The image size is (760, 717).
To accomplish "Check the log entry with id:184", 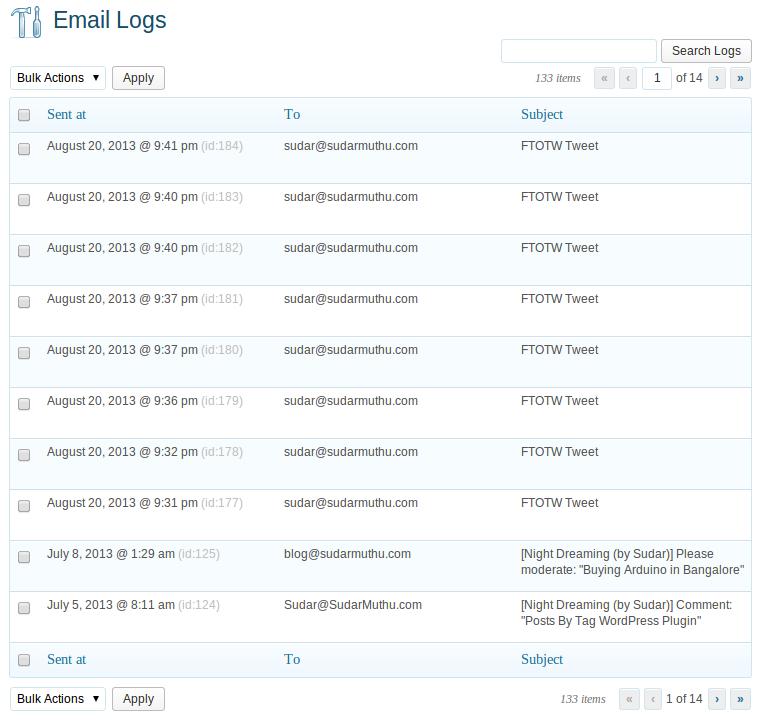I will 24,149.
